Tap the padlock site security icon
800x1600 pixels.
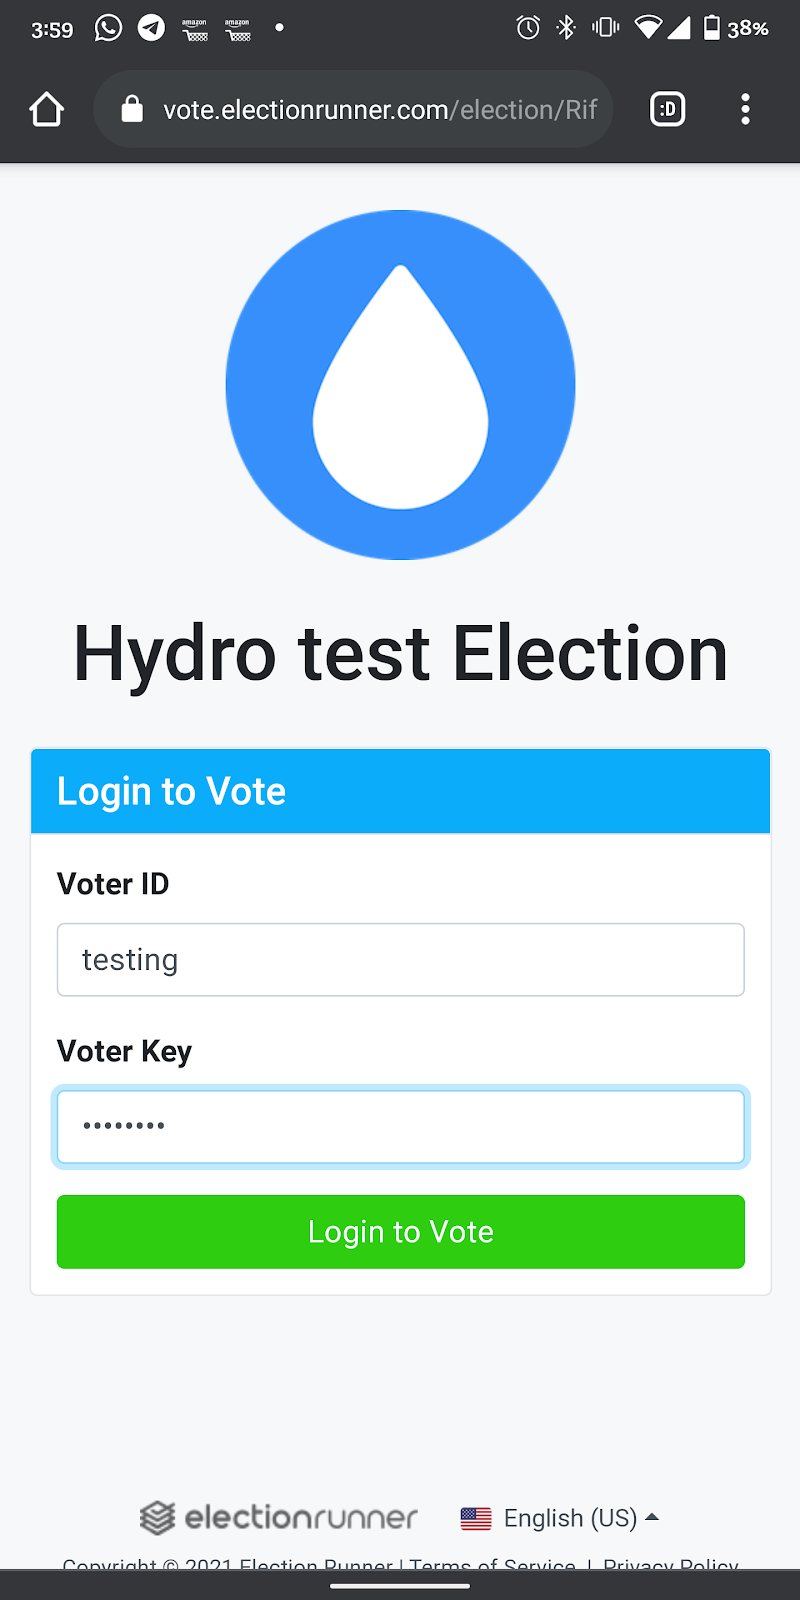click(132, 109)
